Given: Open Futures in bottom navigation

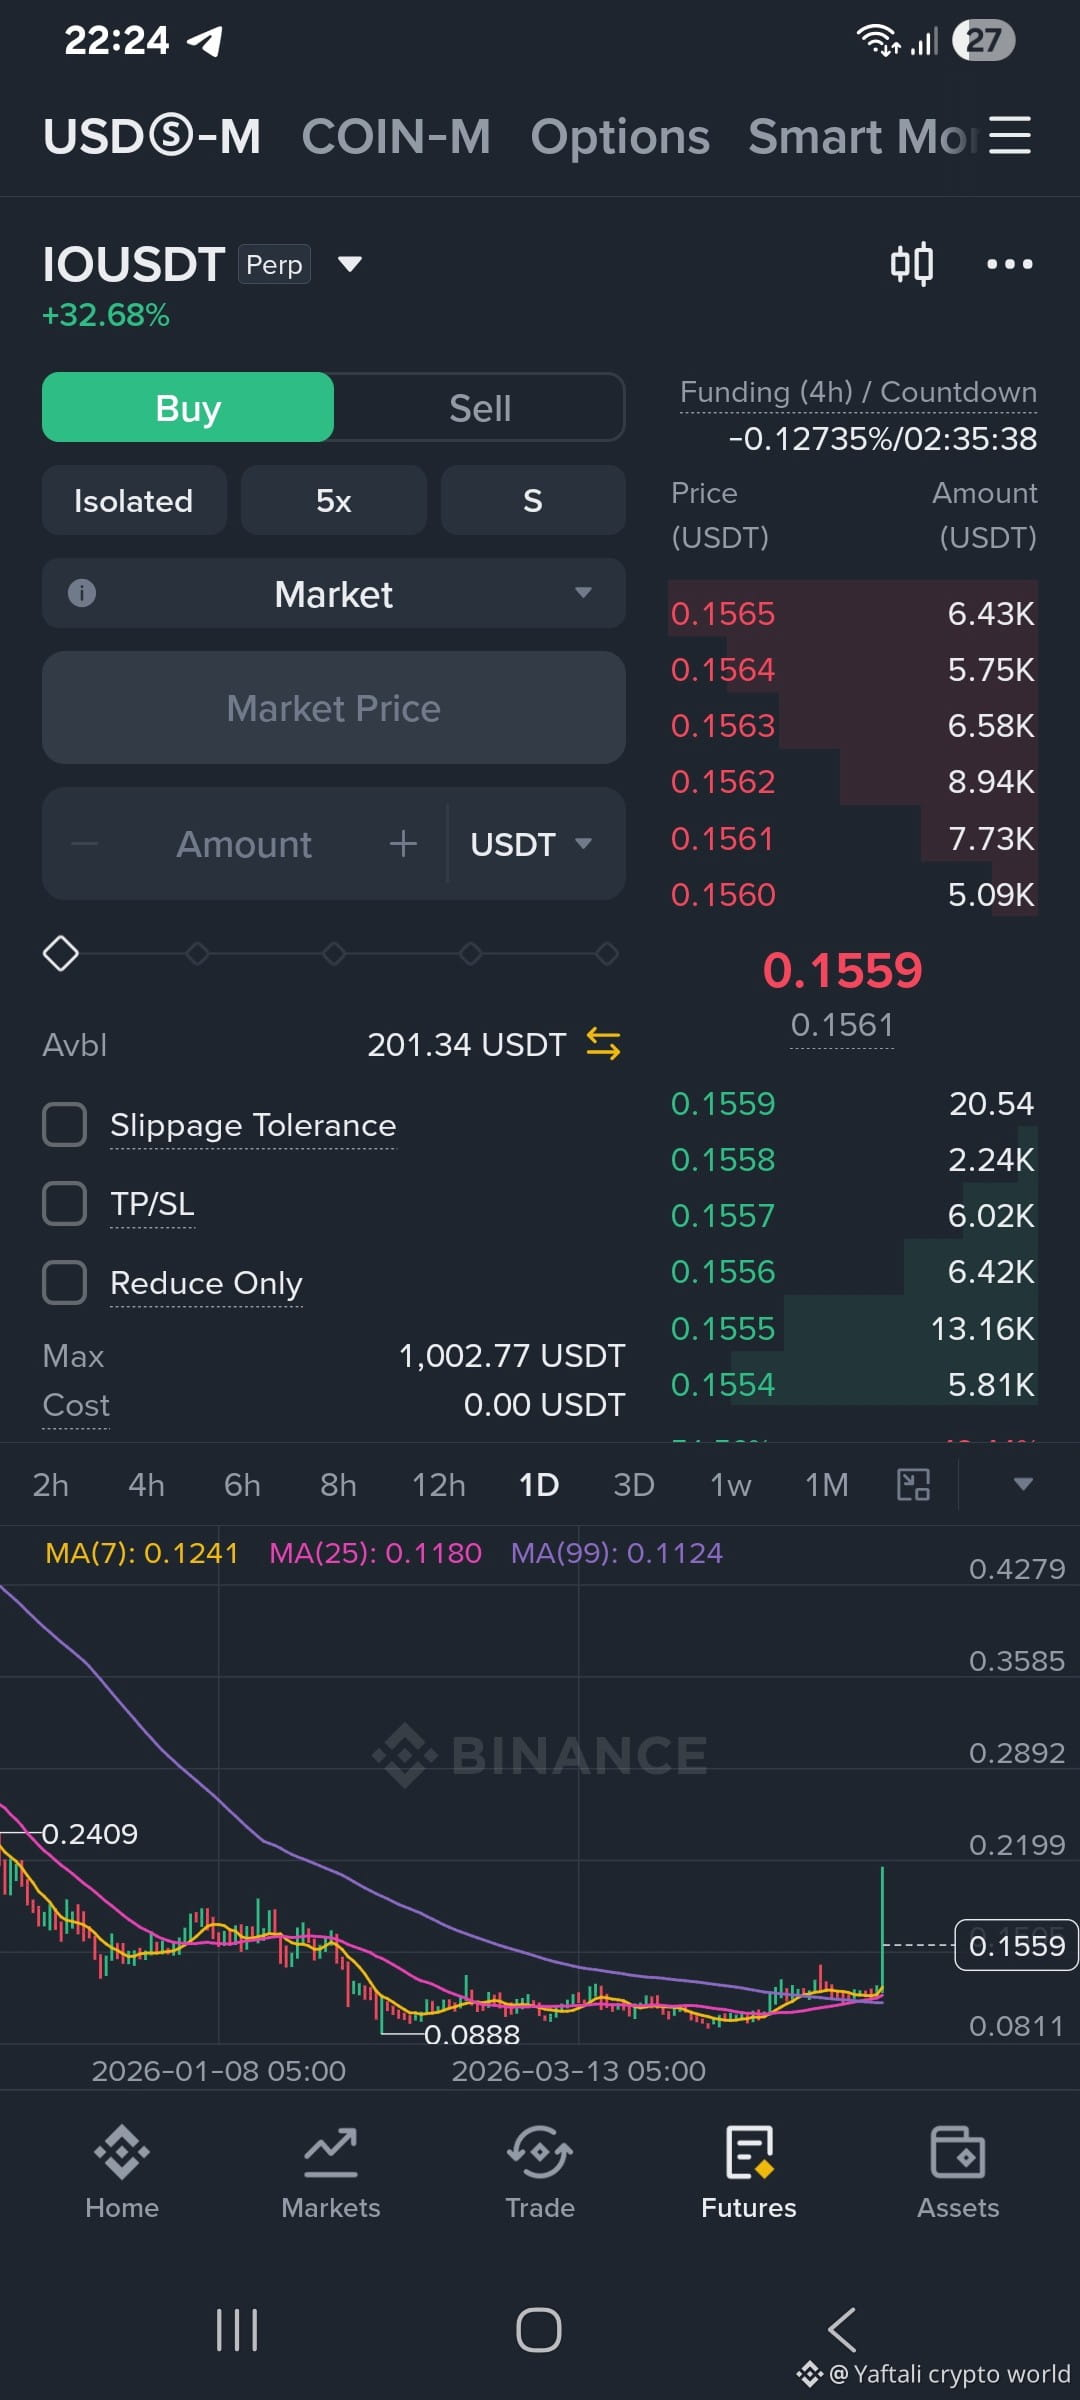Looking at the screenshot, I should pos(749,2172).
